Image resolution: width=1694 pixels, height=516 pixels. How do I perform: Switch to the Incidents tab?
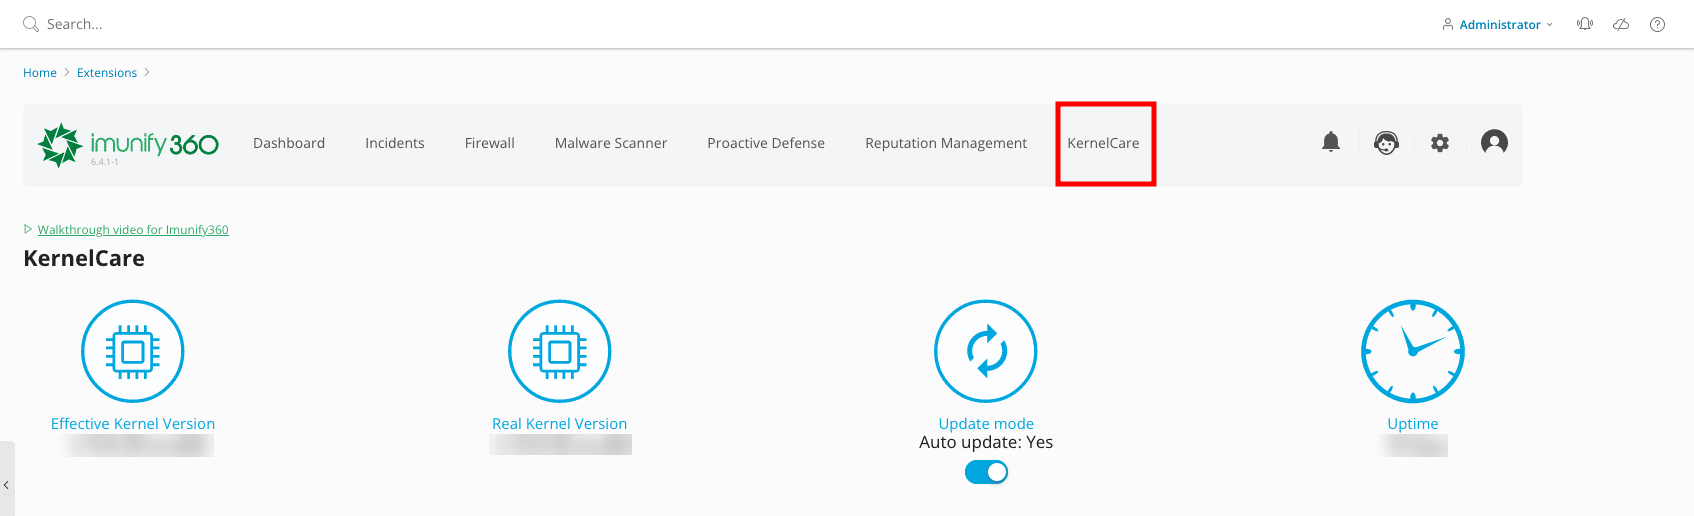click(395, 143)
